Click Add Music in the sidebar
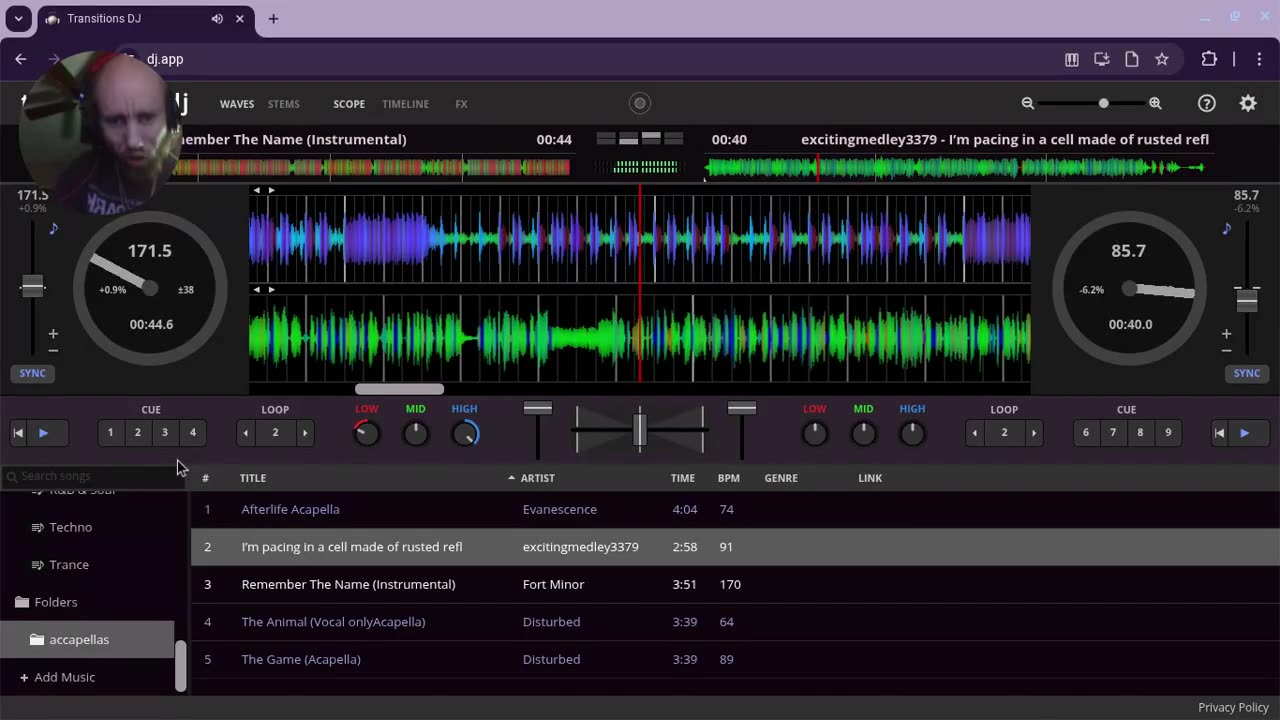Screen dimensions: 1280x720 pos(64,677)
